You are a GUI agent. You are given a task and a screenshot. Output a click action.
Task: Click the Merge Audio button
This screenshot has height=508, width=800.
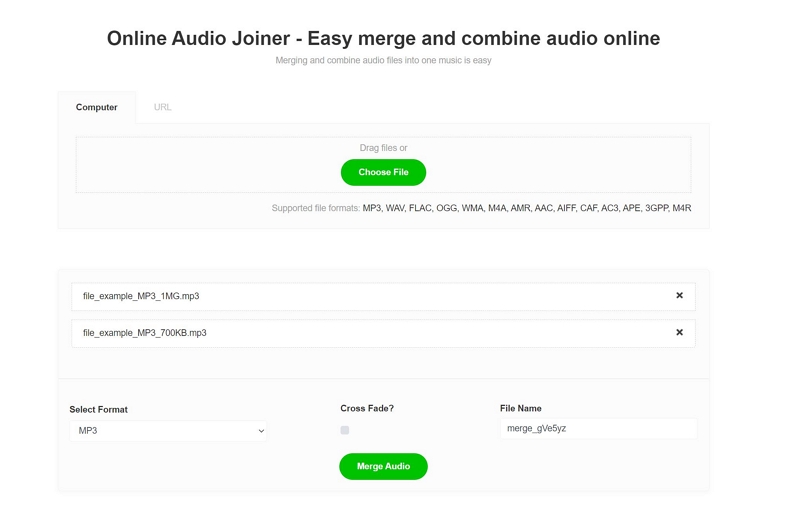[383, 466]
